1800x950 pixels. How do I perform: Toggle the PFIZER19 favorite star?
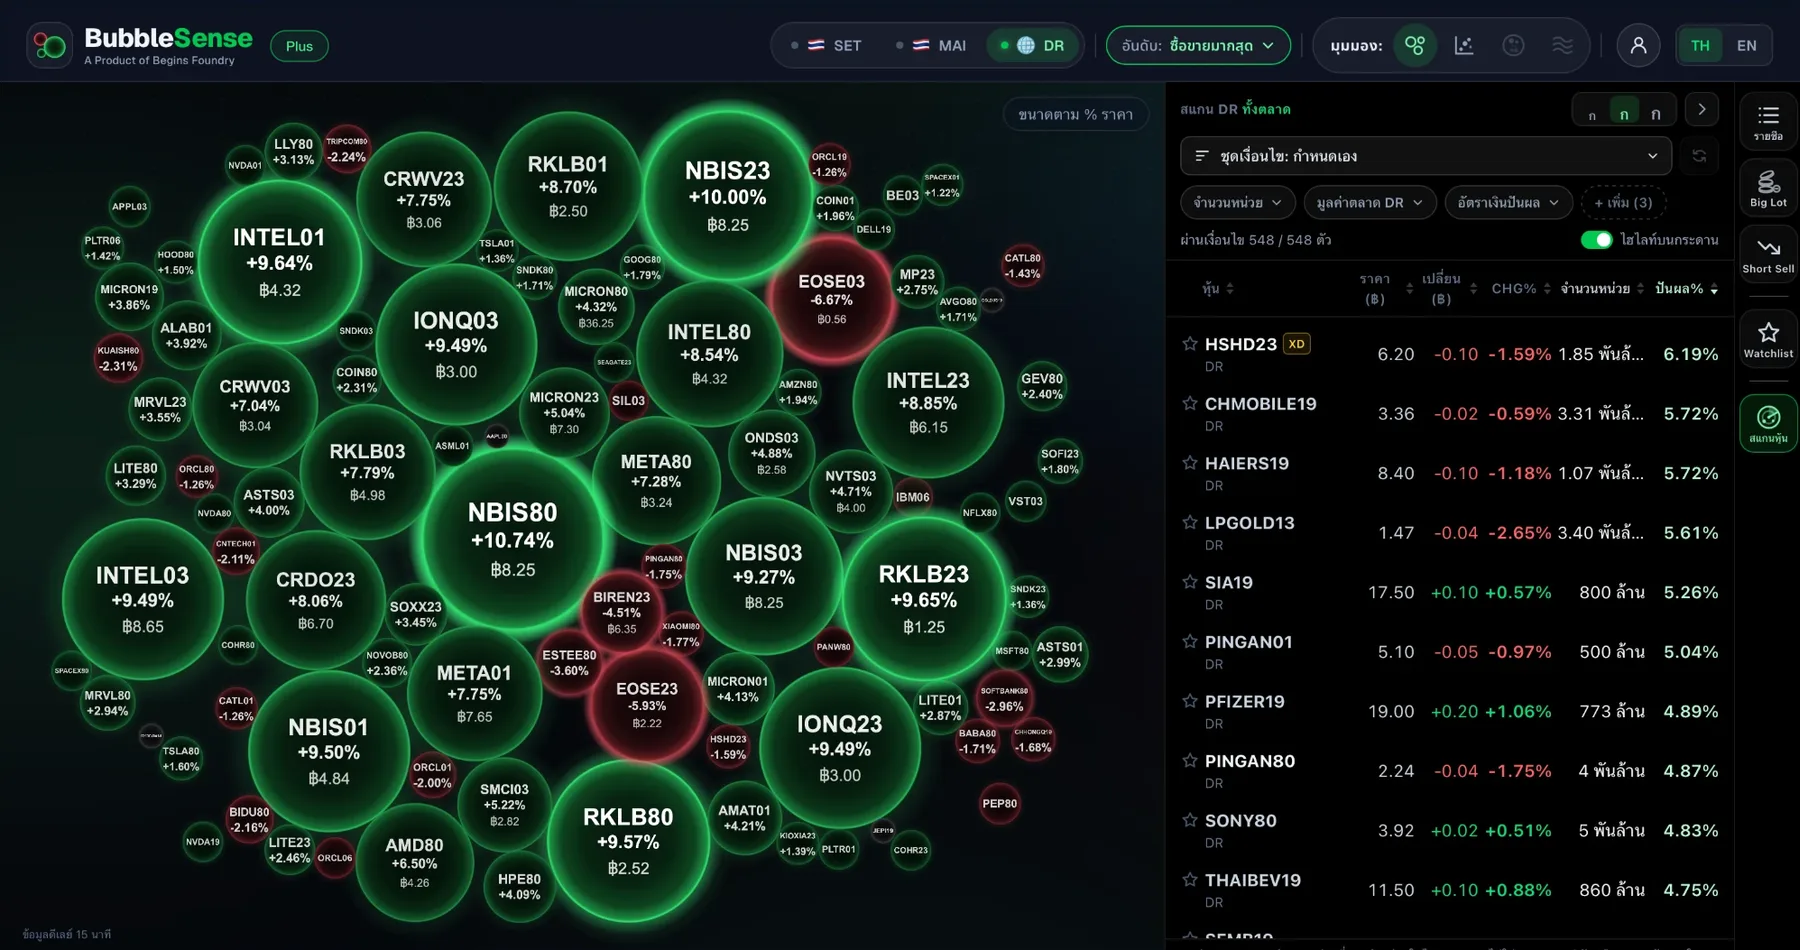1190,701
